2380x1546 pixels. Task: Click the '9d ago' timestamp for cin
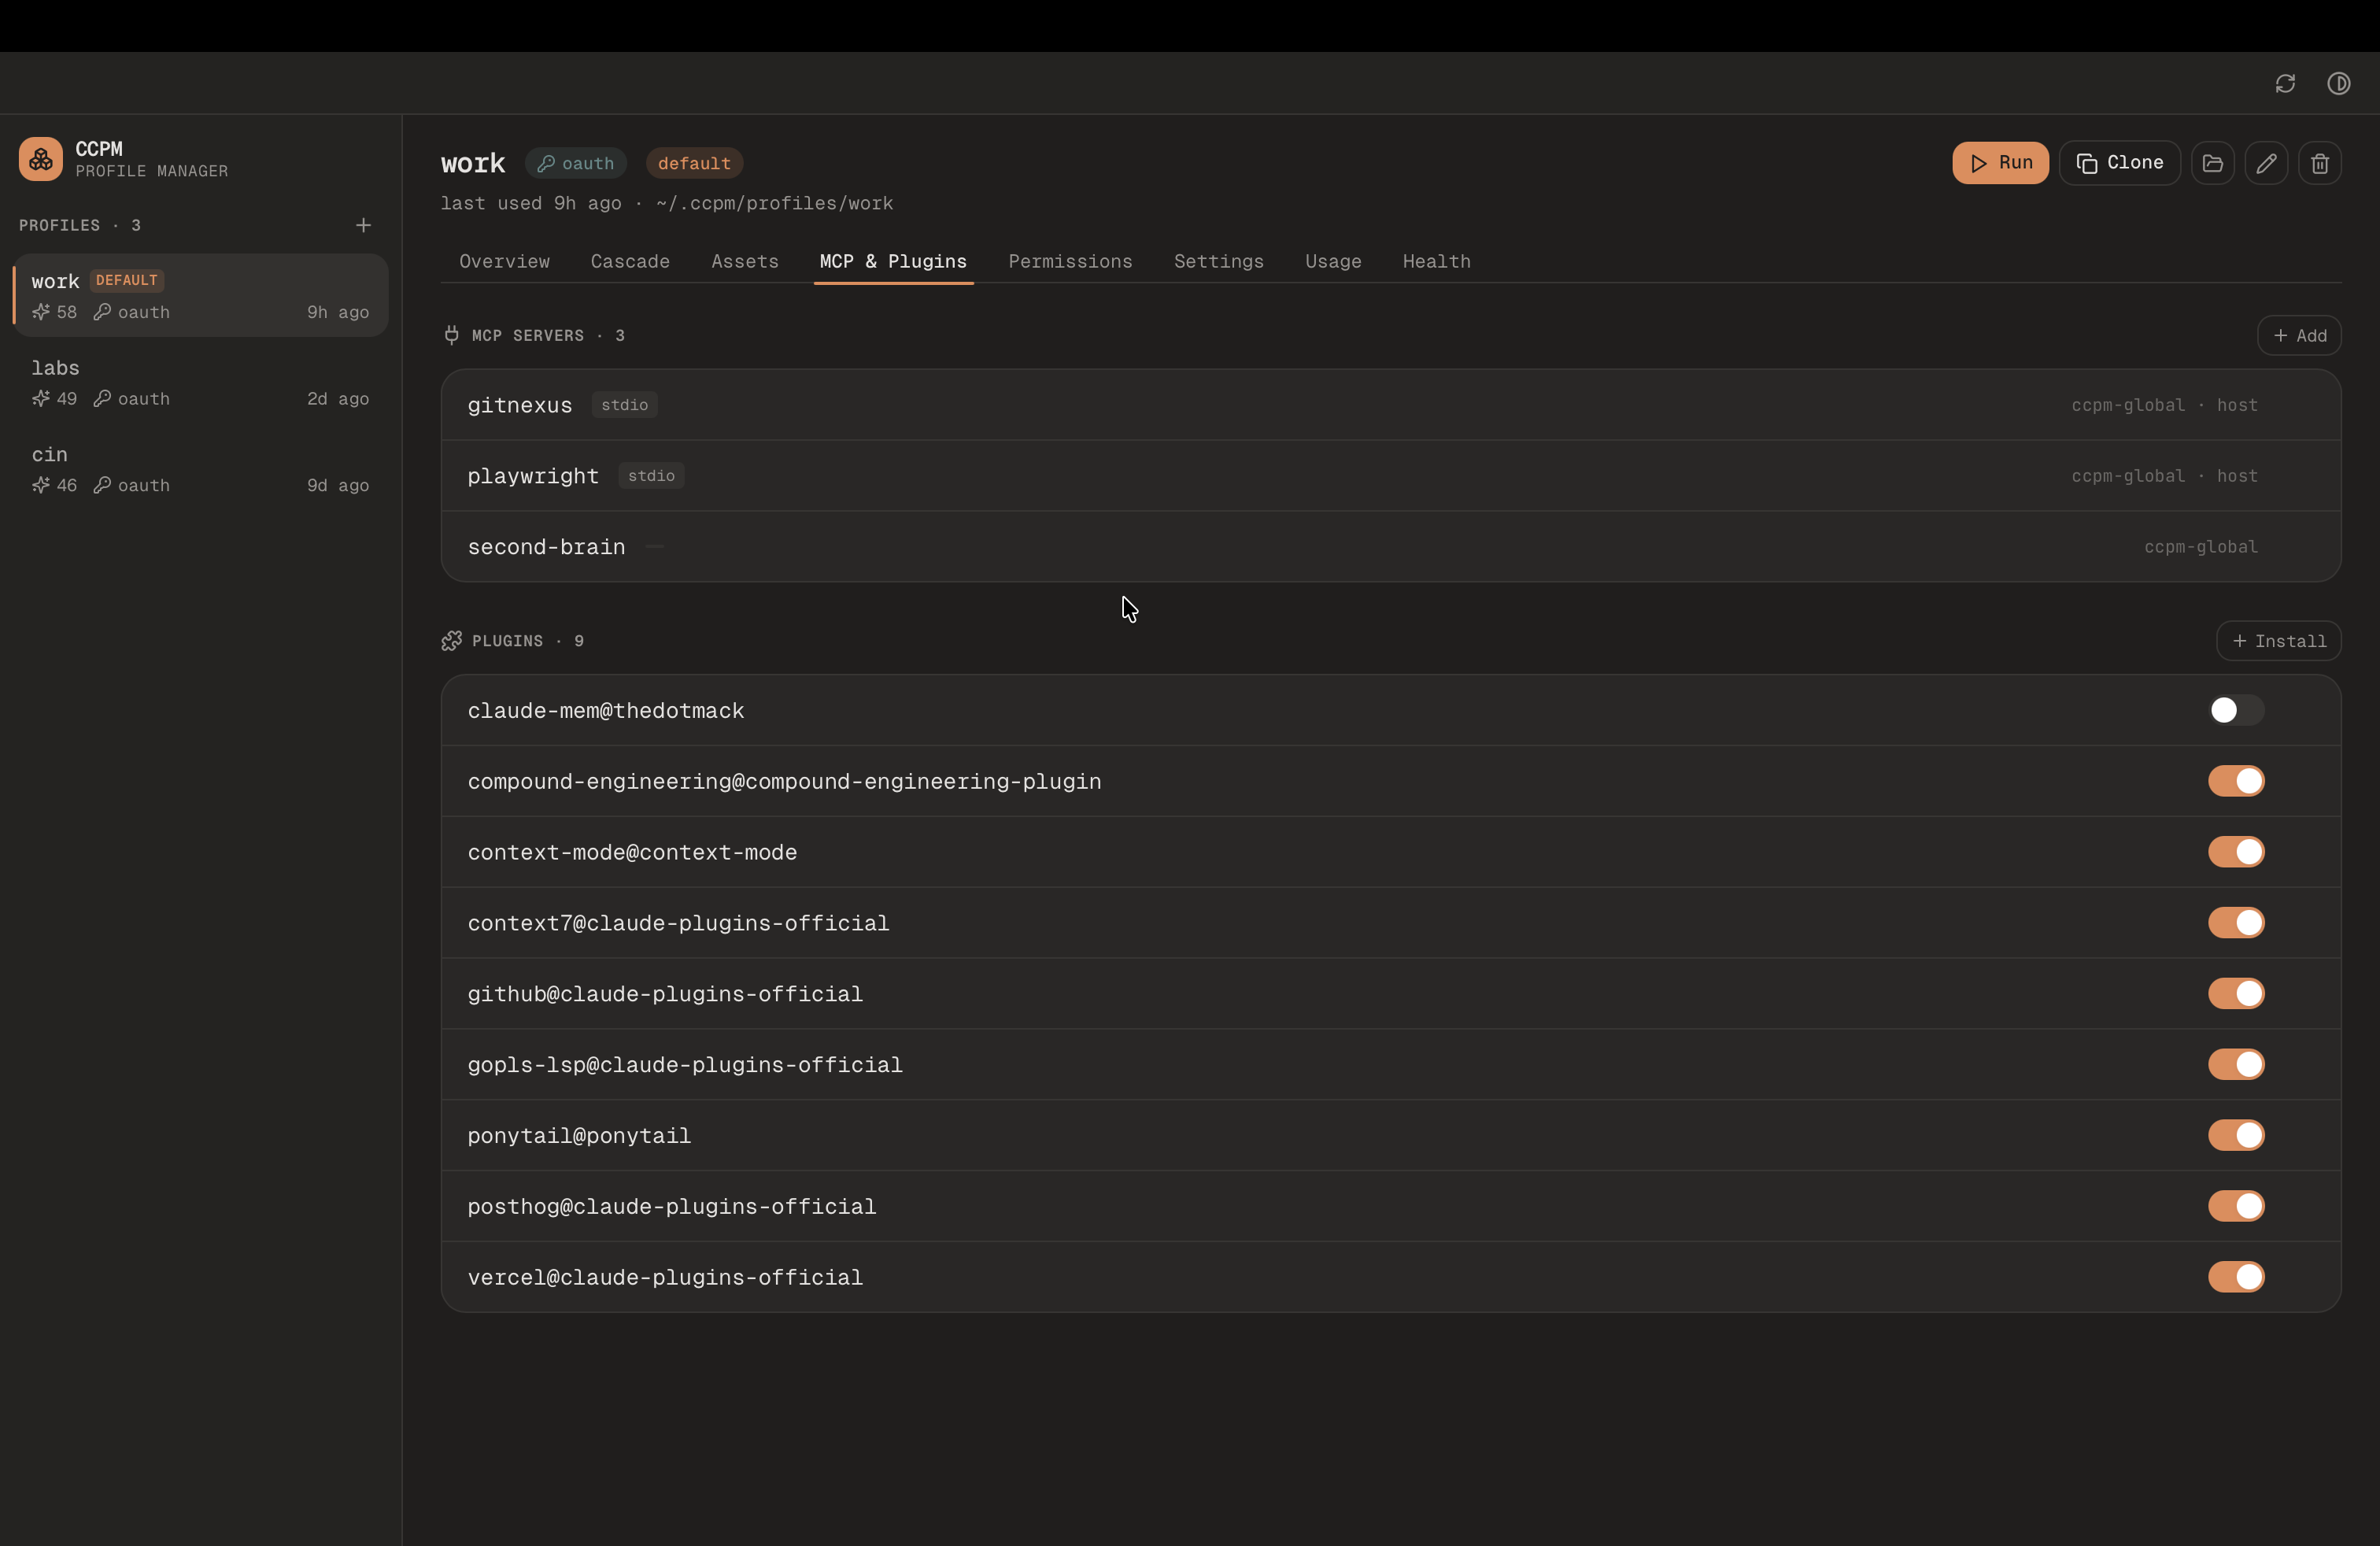coord(338,485)
